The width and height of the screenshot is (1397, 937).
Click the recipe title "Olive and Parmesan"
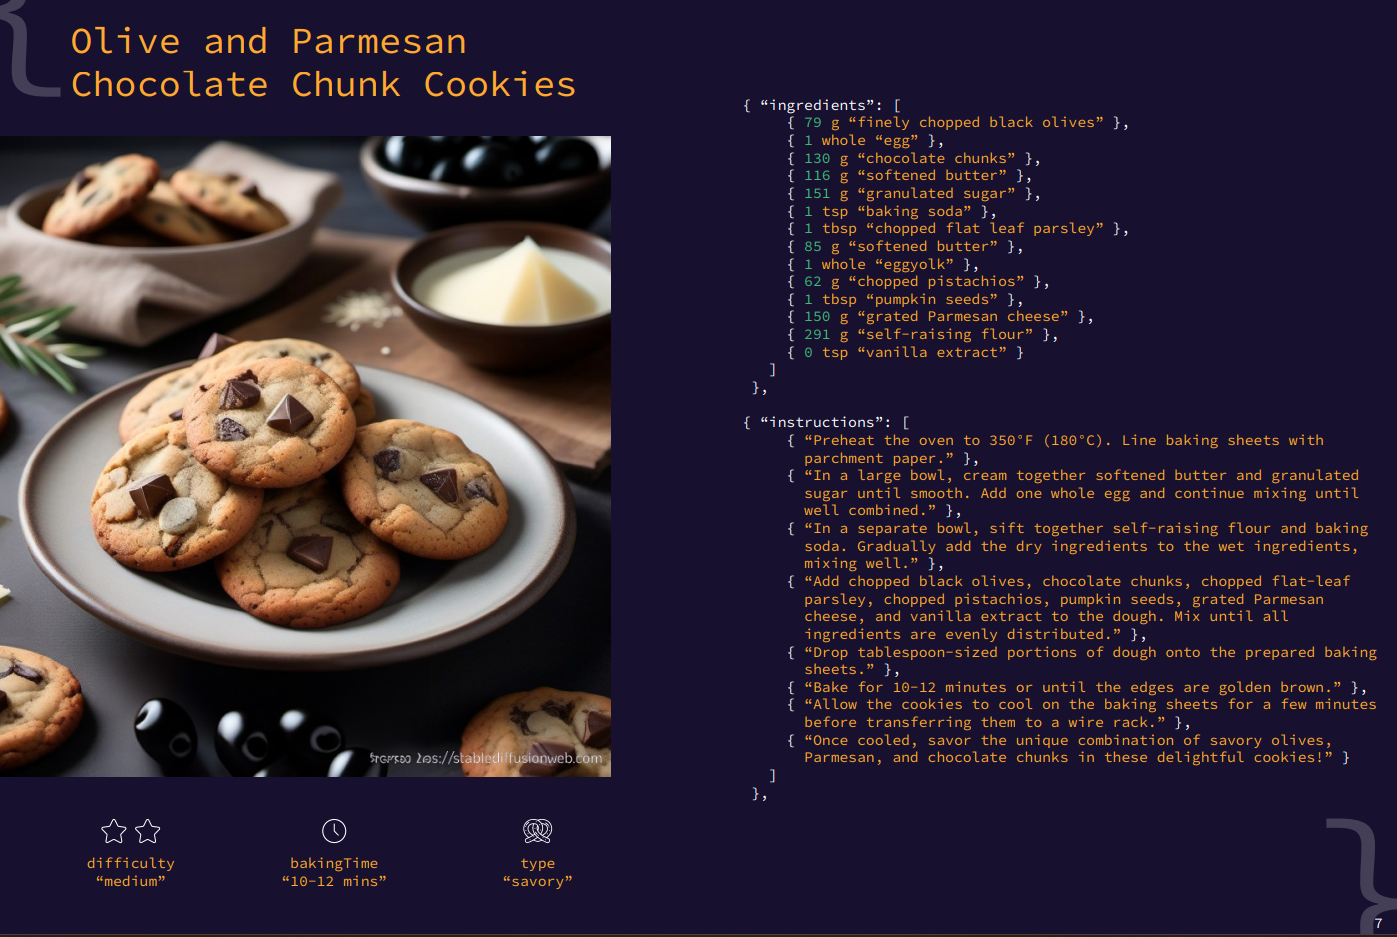[x=268, y=42]
